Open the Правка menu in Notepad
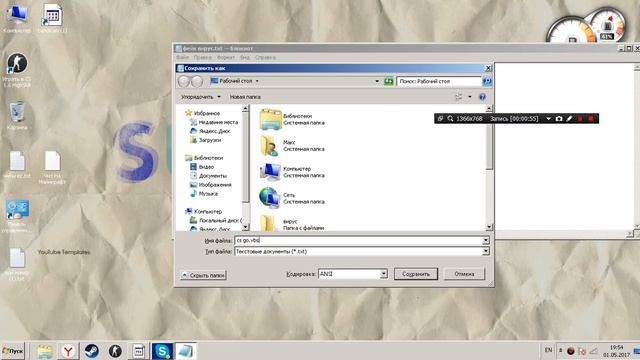 [x=202, y=58]
